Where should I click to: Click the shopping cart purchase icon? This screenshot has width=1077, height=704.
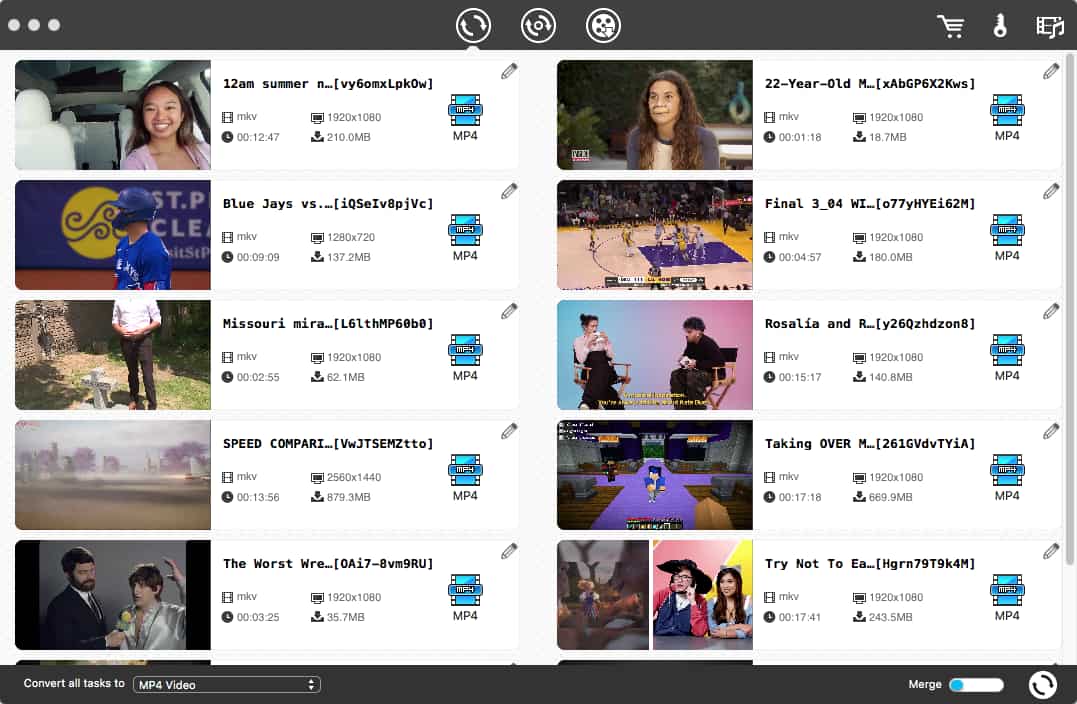[950, 27]
